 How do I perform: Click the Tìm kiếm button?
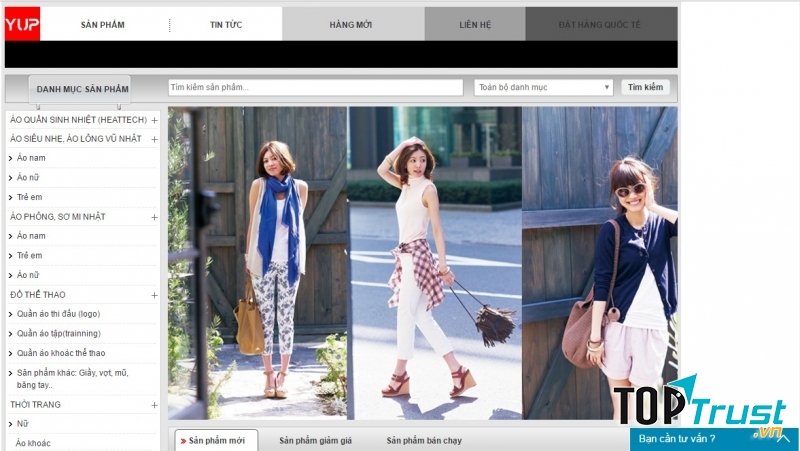[645, 87]
